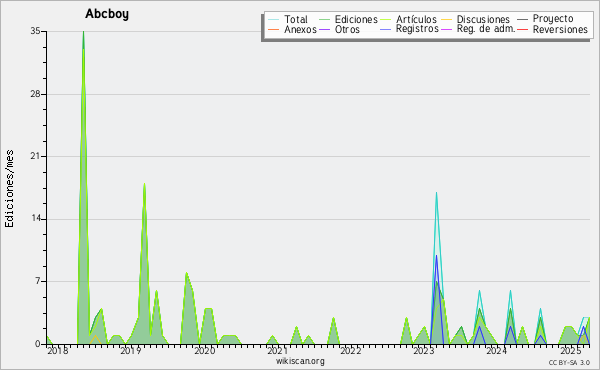Click the 2024 x-axis label
This screenshot has height=370, width=600.
click(497, 351)
